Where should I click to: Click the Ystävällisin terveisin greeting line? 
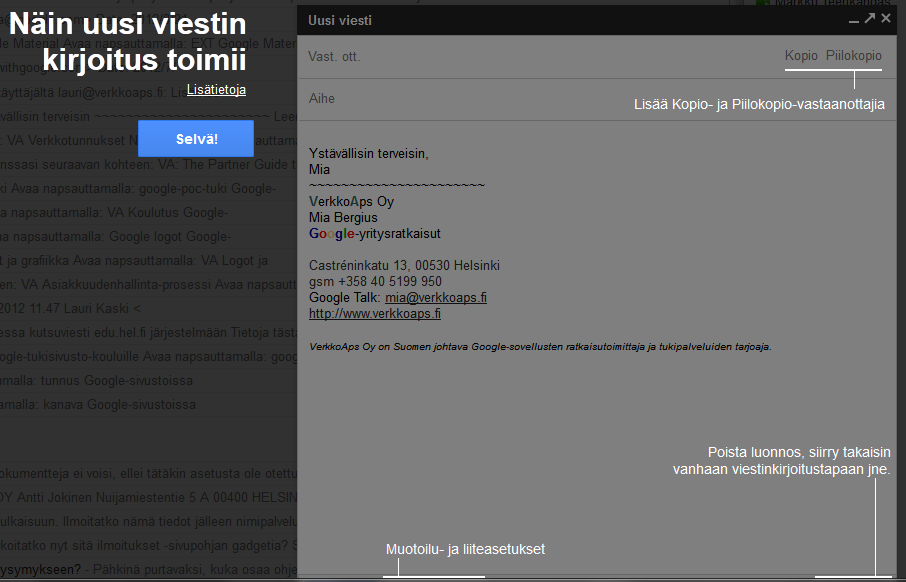pos(369,153)
